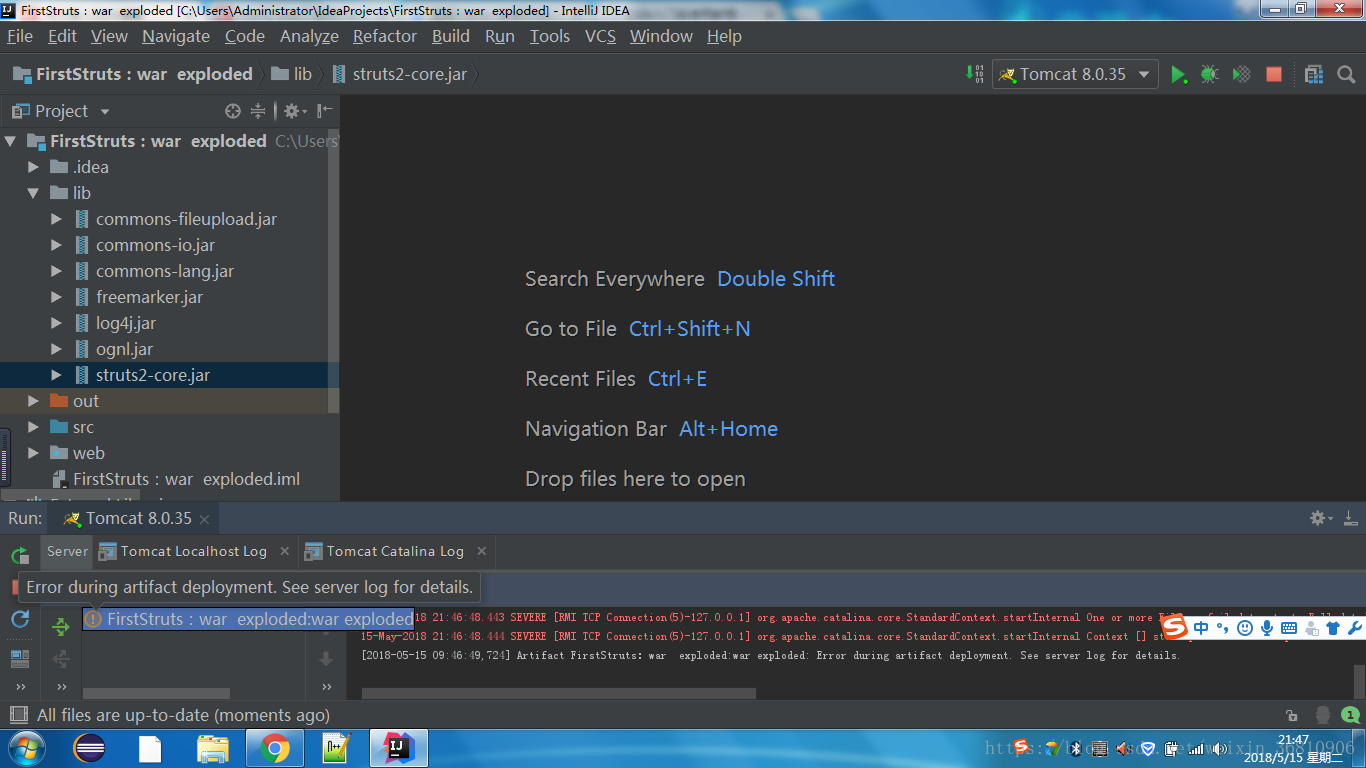
Task: Open the Refactor menu
Action: pos(385,36)
